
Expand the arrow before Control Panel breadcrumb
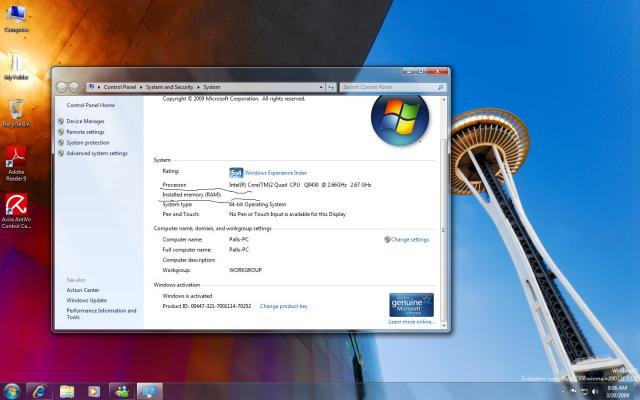pos(99,87)
